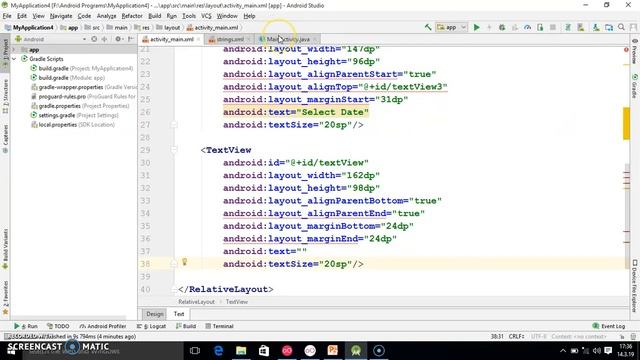Open SDK Manager download icon
This screenshot has width=640, height=360.
[x=596, y=27]
